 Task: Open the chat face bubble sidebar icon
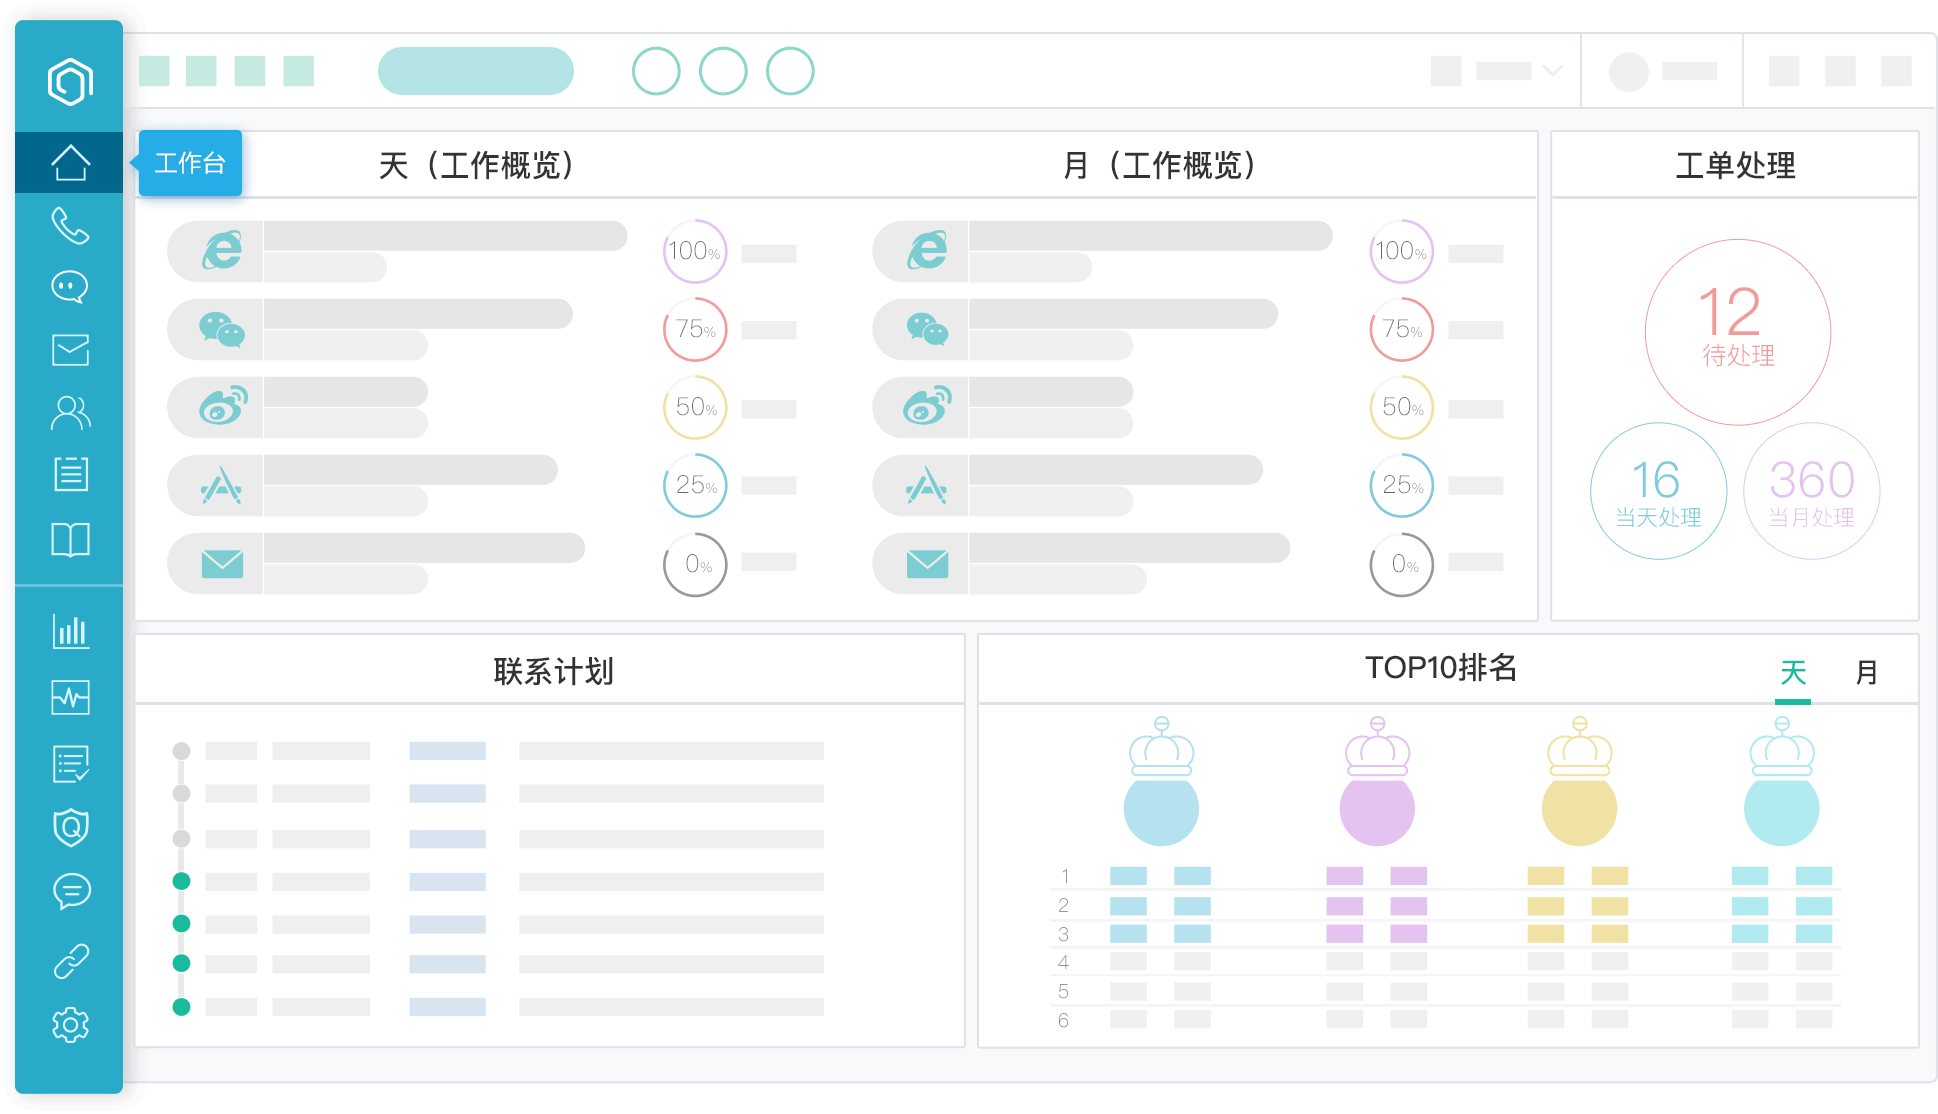70,287
